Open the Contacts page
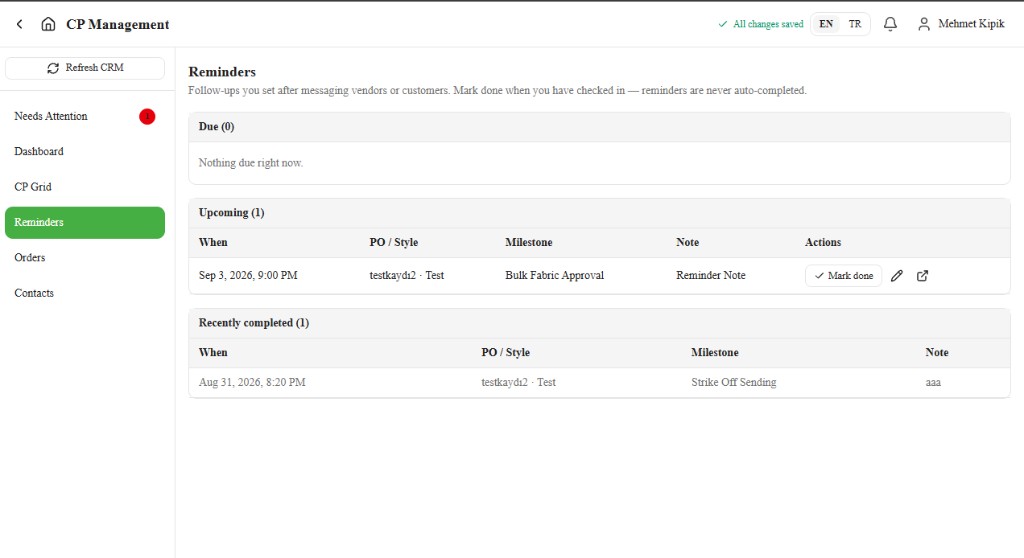Image resolution: width=1024 pixels, height=558 pixels. tap(85, 293)
